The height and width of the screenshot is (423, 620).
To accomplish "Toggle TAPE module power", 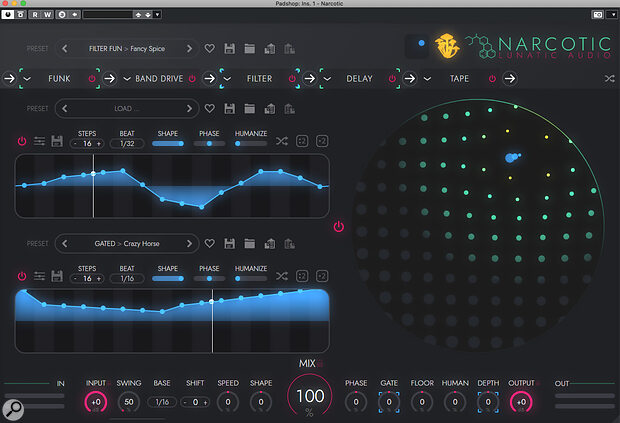I will [x=492, y=79].
